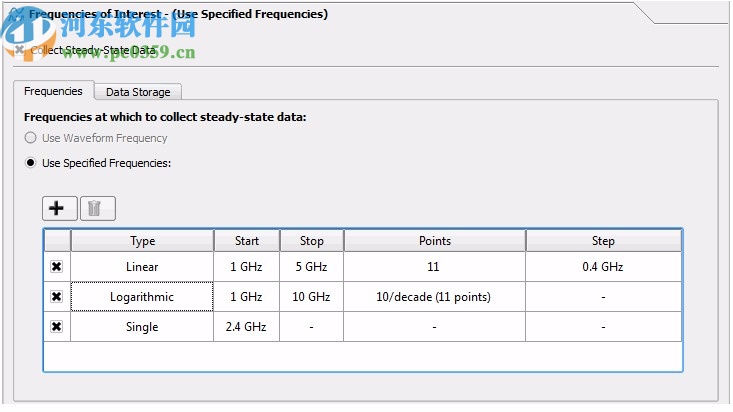Click the plus icon to add a frequency
This screenshot has width=733, height=412.
[57, 208]
